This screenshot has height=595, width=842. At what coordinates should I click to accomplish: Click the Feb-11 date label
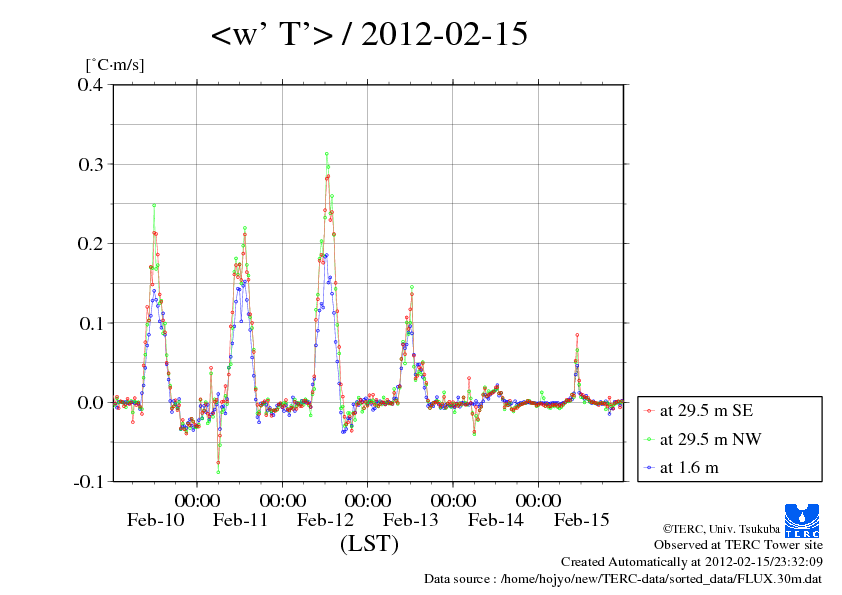(240, 520)
